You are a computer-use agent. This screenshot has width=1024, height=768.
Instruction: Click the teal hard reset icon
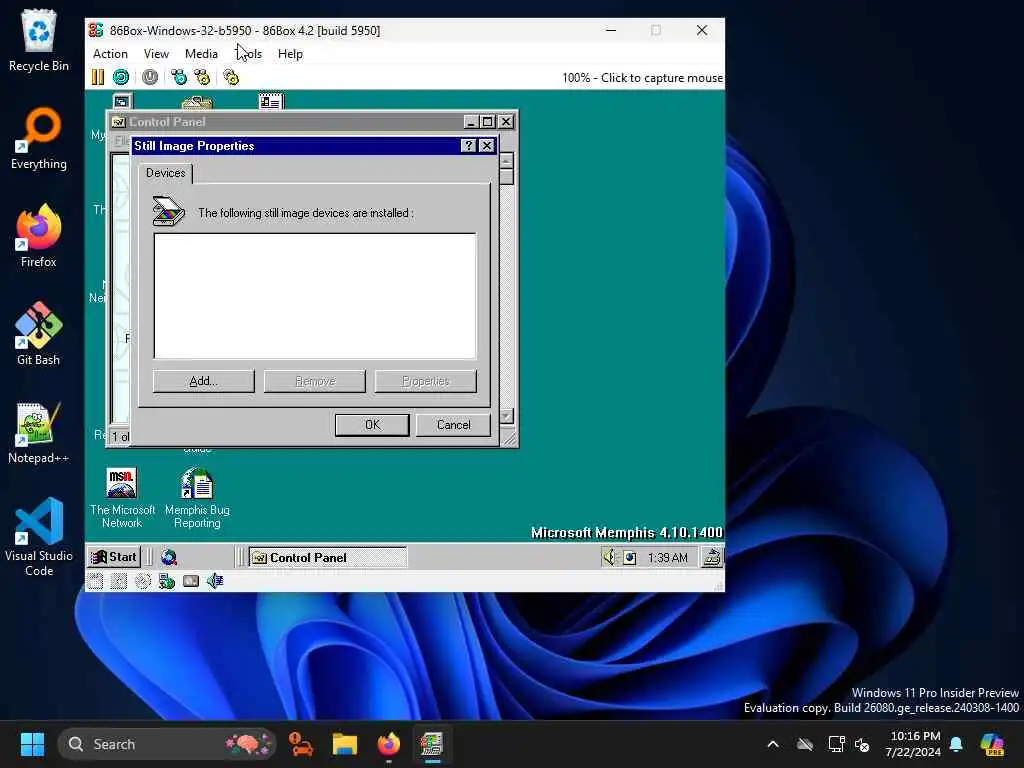click(121, 77)
